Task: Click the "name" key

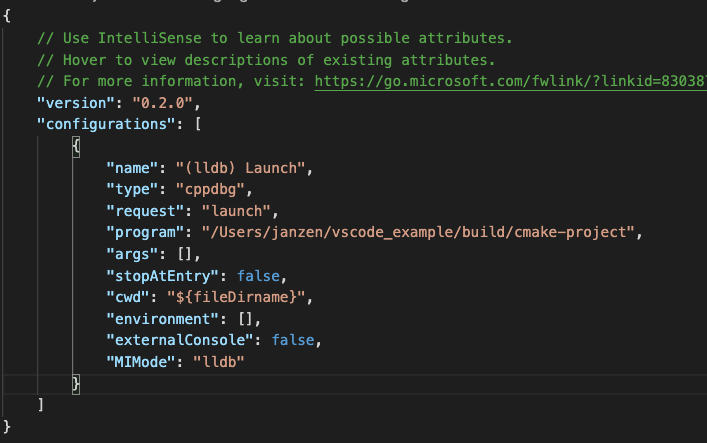Action: tap(132, 168)
